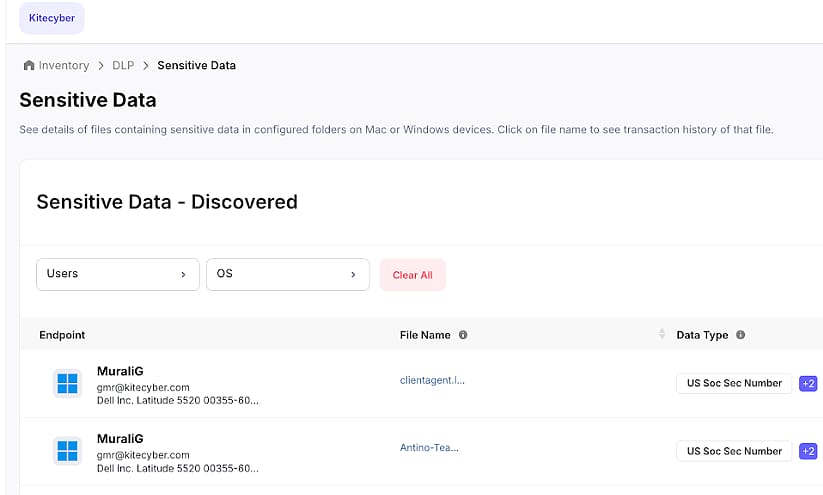Click the Kitecyber logo button

point(52,18)
